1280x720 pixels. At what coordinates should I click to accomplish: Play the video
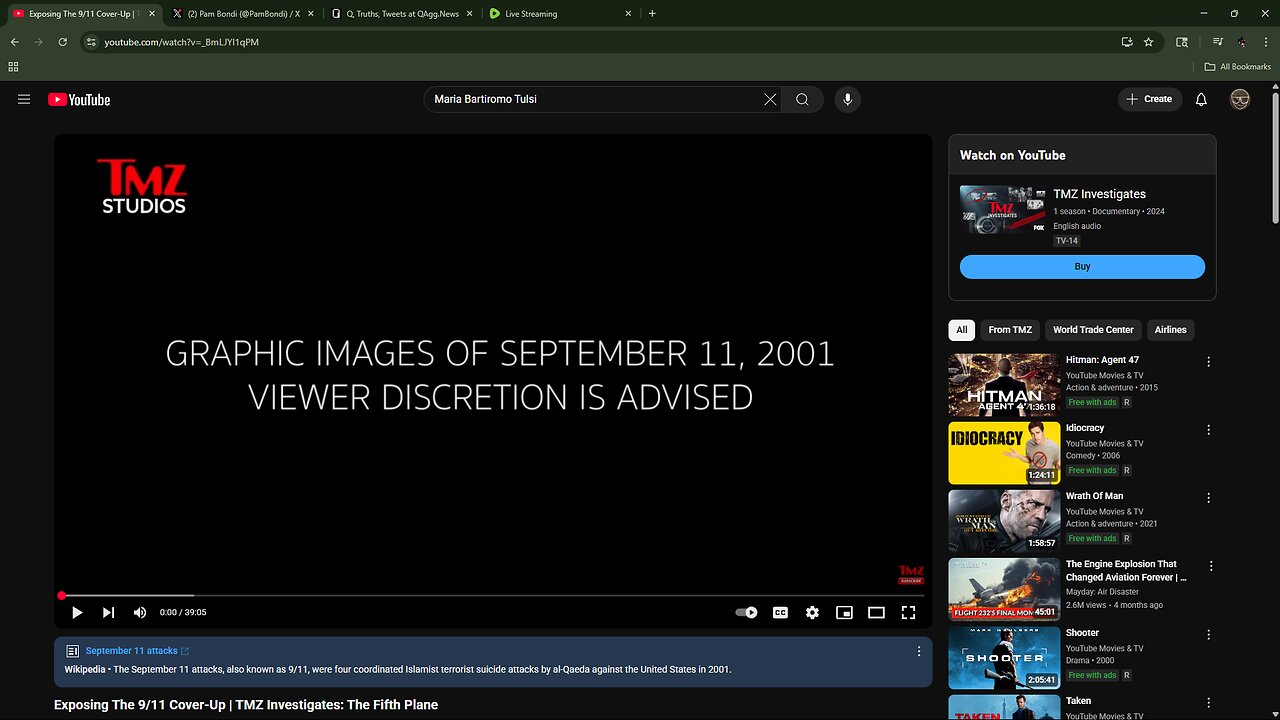pyautogui.click(x=77, y=612)
